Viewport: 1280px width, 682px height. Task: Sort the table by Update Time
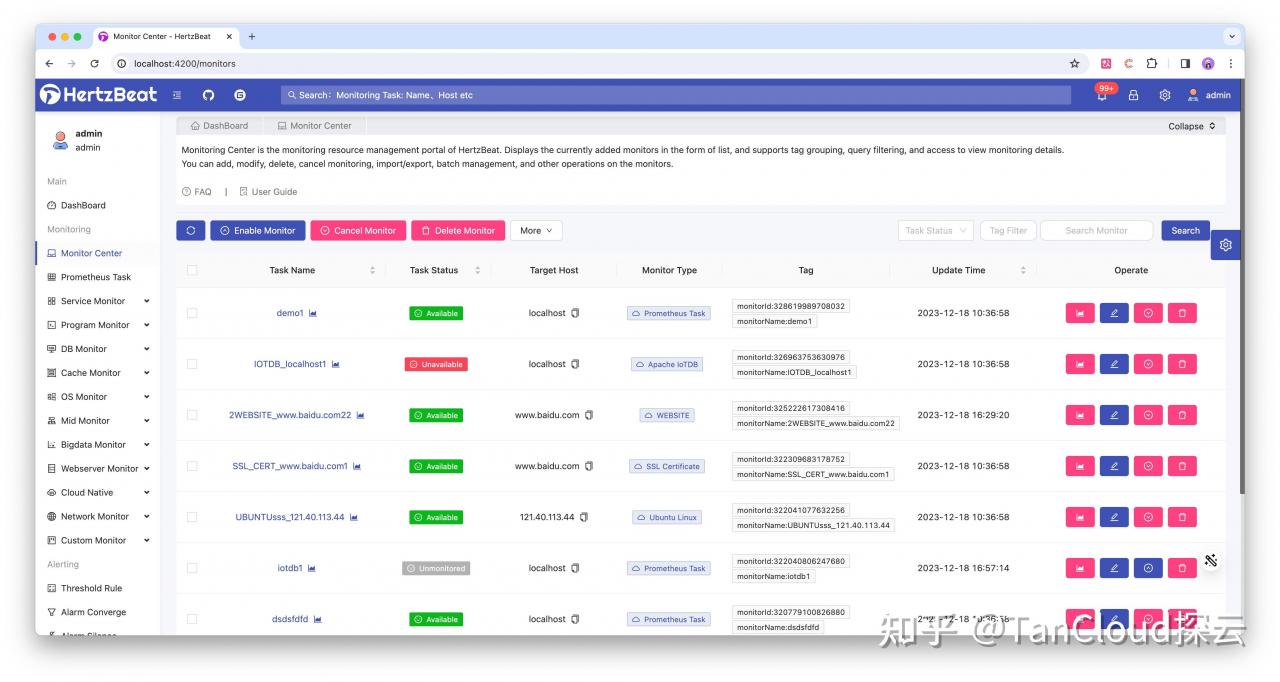point(1023,270)
